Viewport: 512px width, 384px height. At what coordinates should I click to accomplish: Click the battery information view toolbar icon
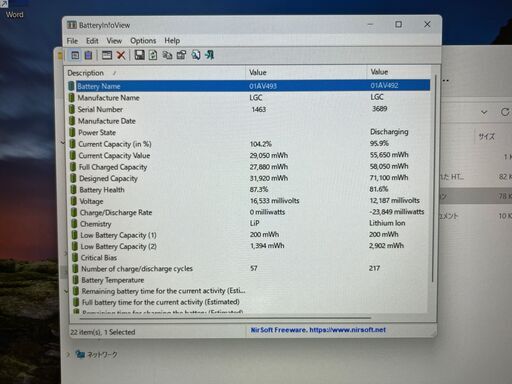tap(75, 55)
